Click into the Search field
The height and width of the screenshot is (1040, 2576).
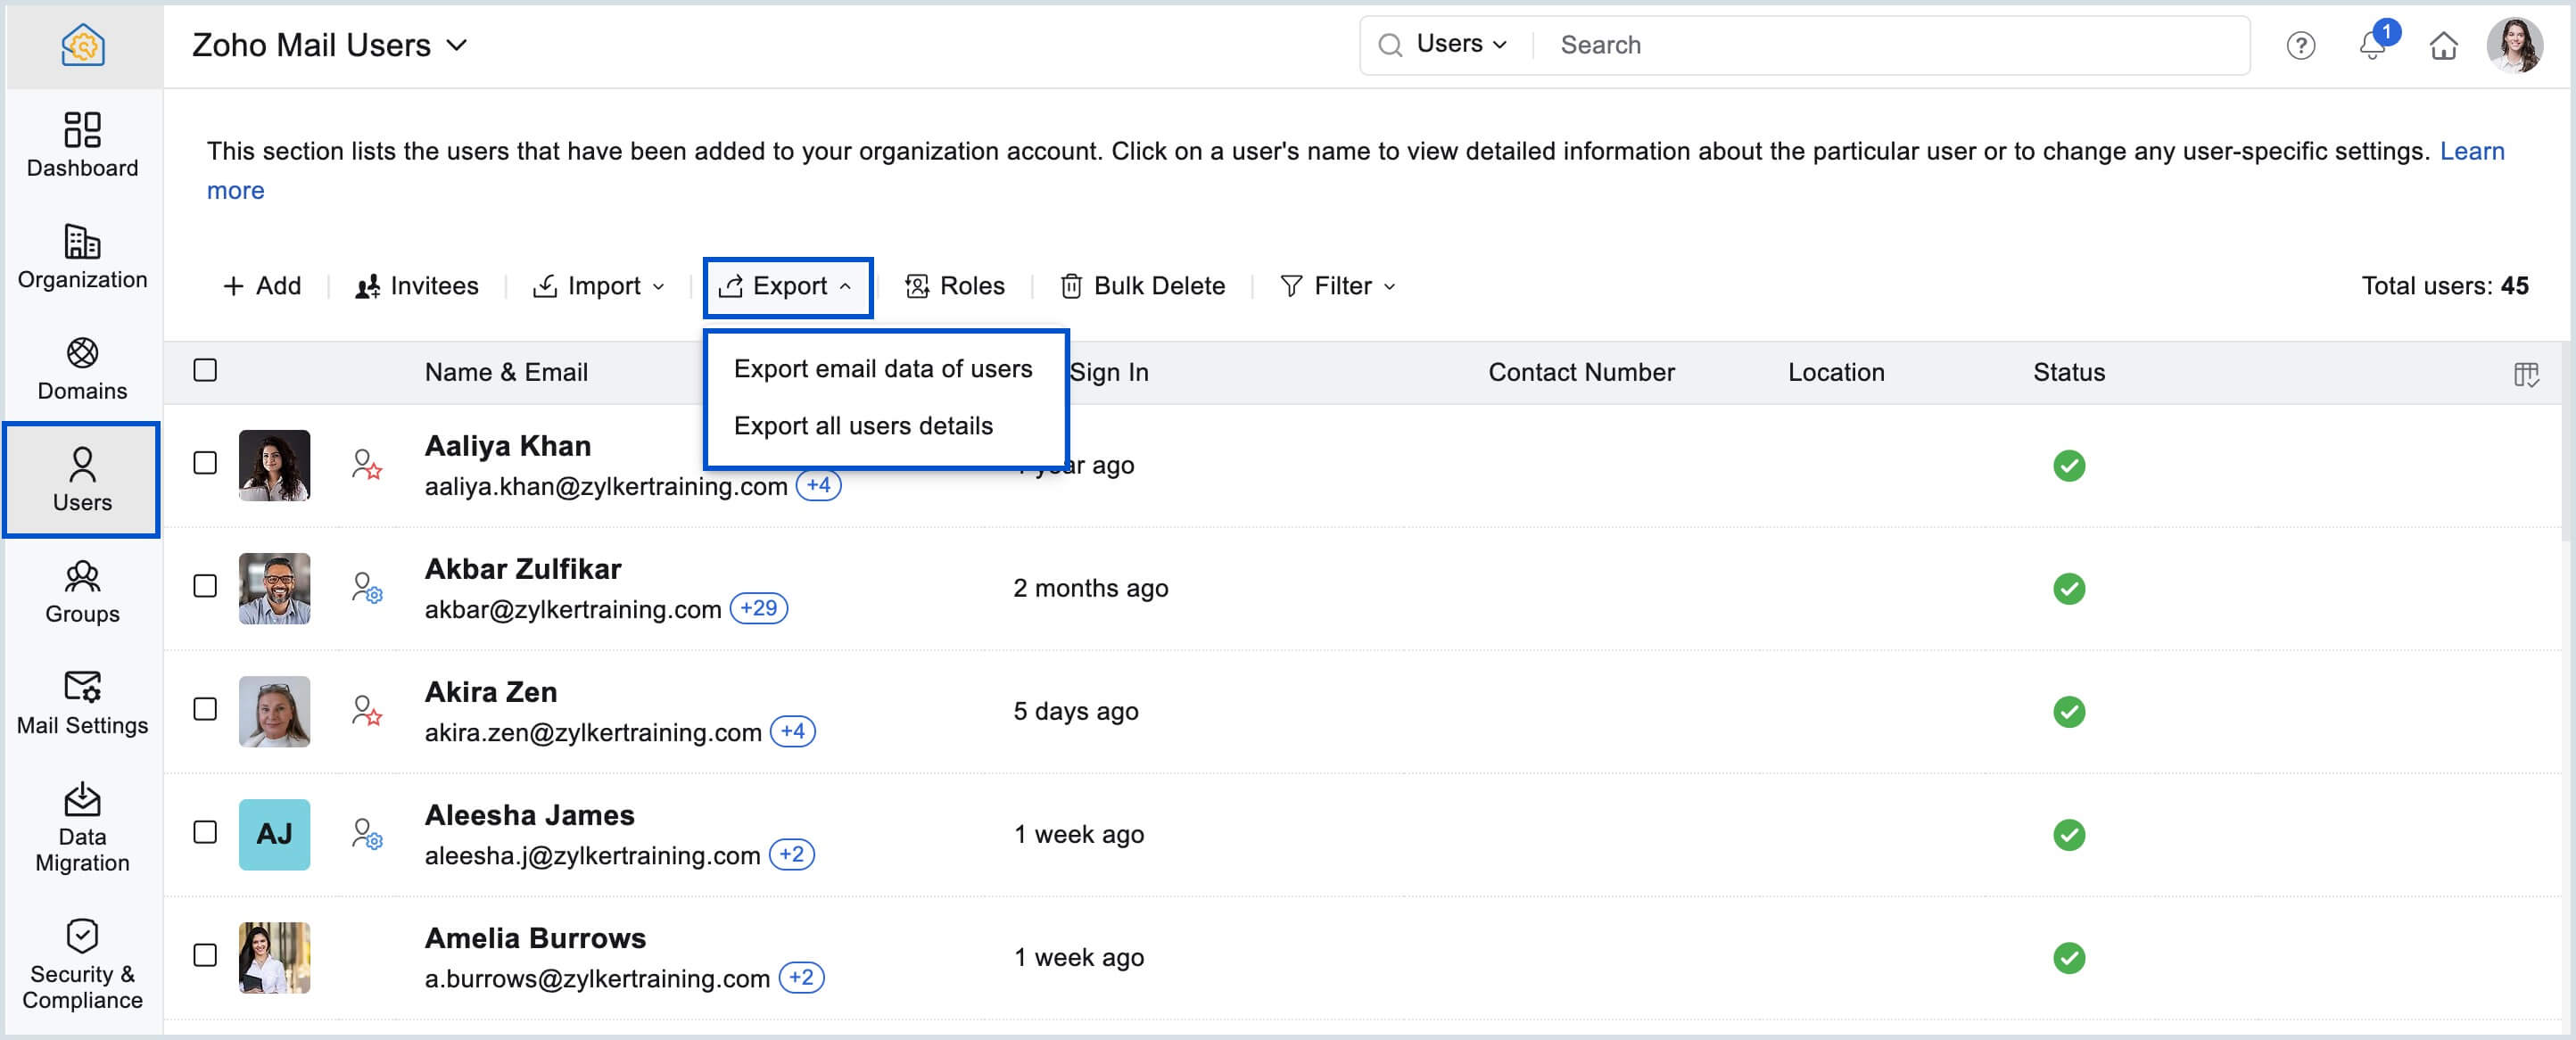coord(1890,45)
